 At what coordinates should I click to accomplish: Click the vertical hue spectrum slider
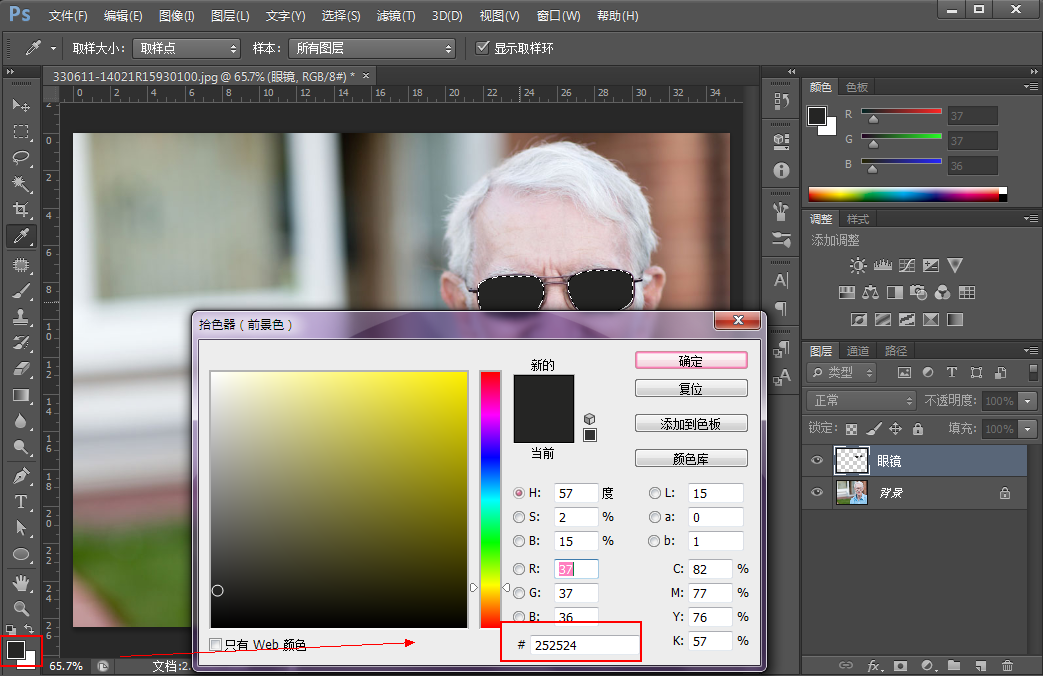(x=490, y=500)
